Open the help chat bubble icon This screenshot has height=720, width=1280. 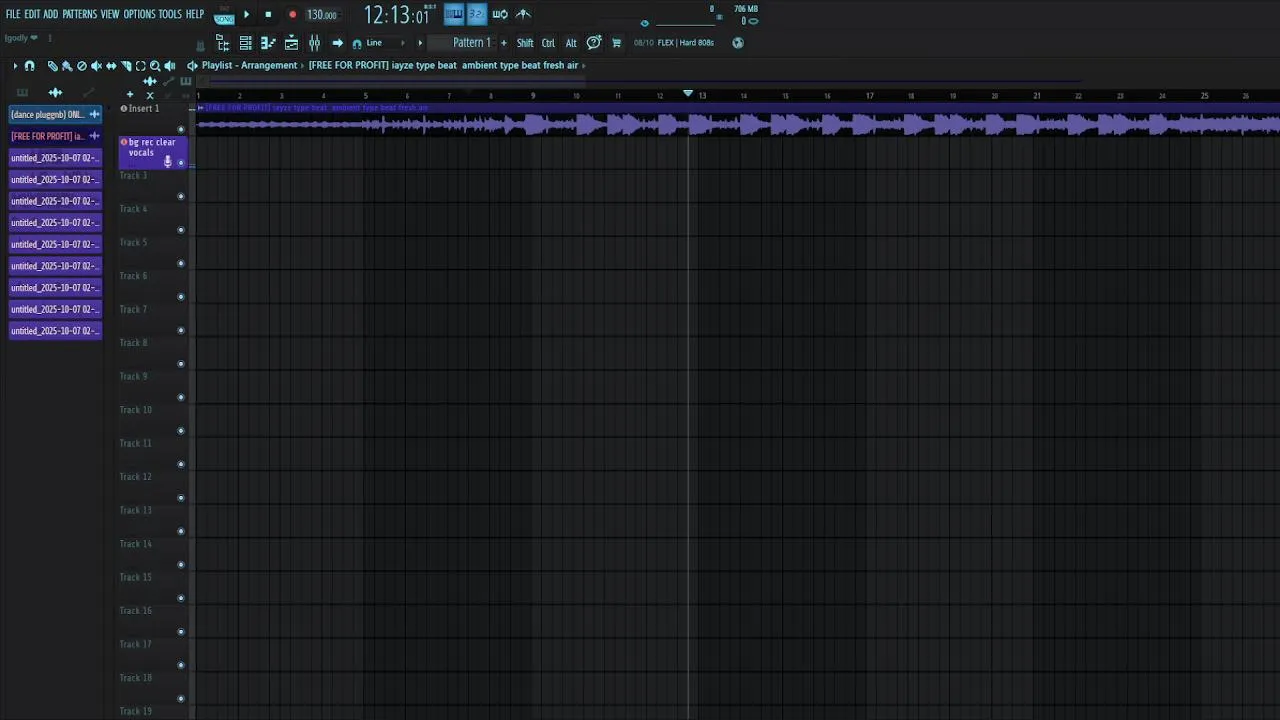click(594, 42)
